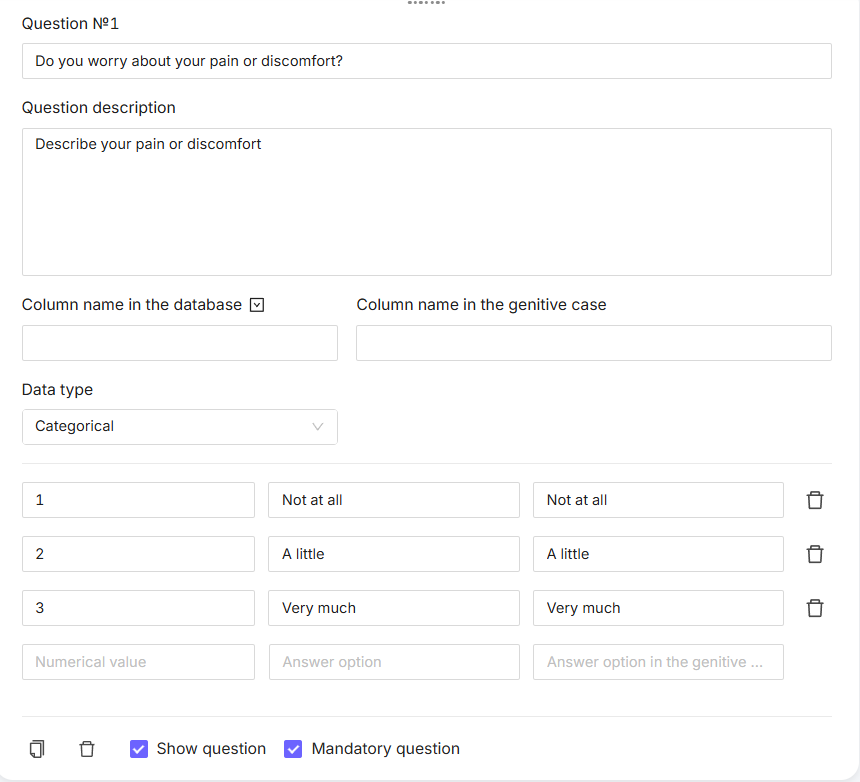This screenshot has height=782, width=860.
Task: Click the empty Answer option field
Action: [x=393, y=662]
